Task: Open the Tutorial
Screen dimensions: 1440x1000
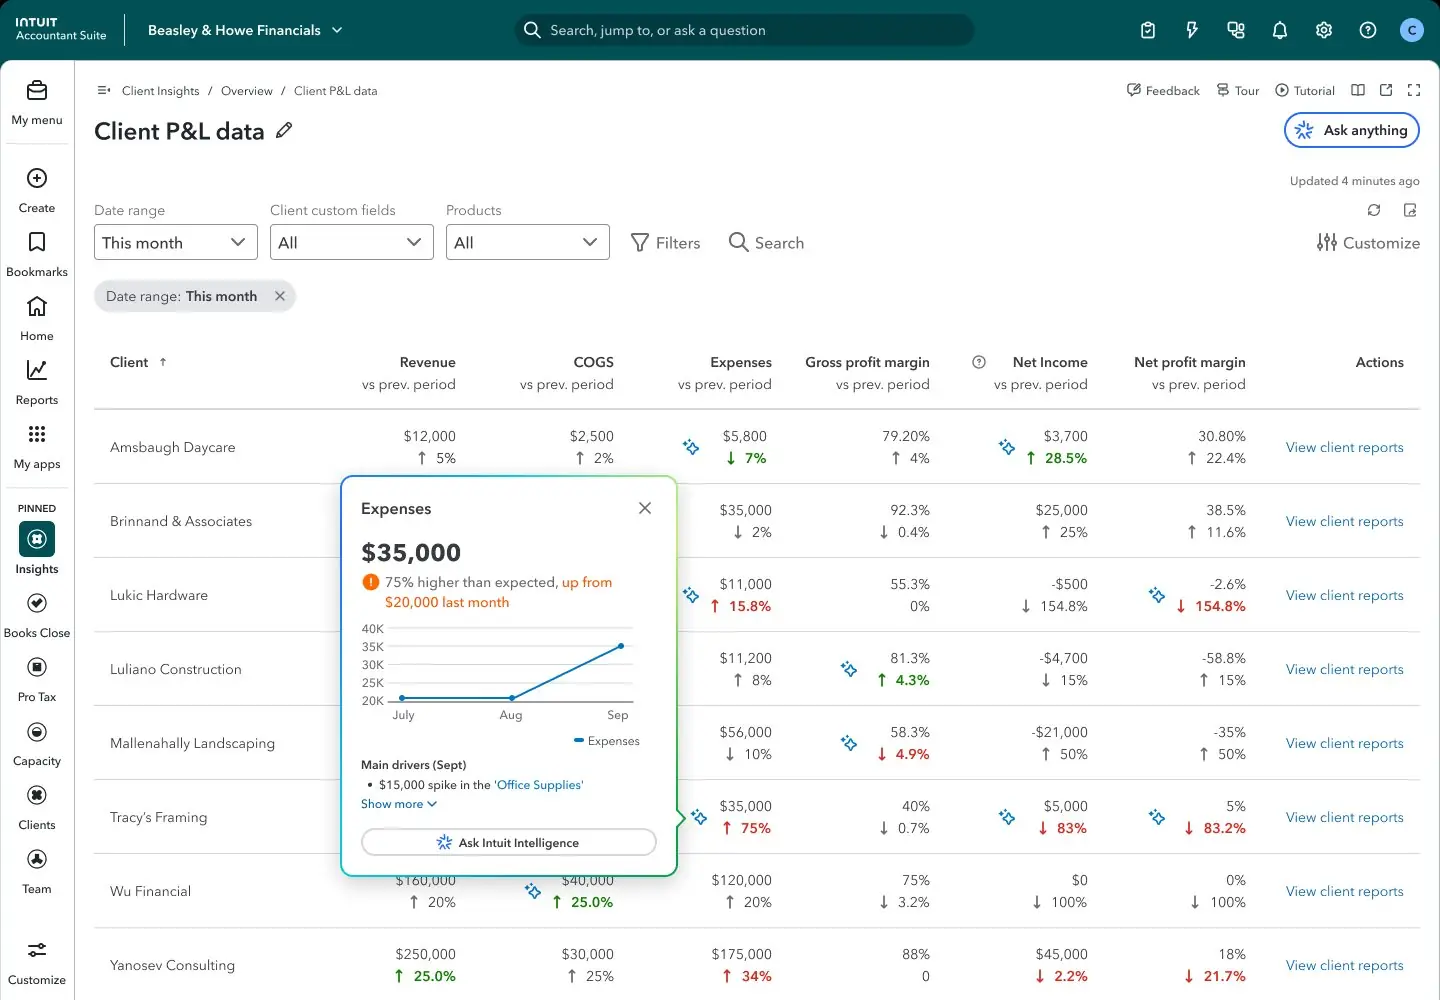Action: (1305, 90)
